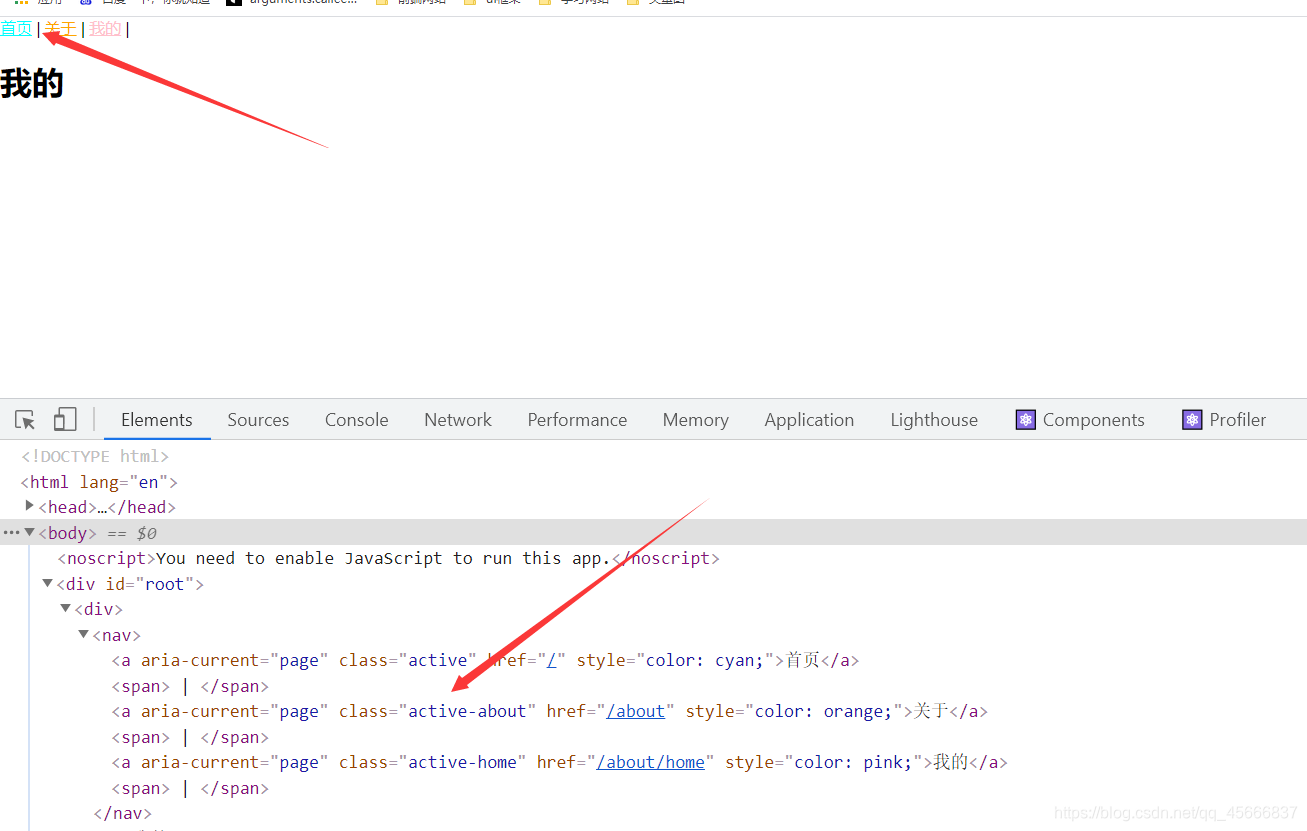
Task: Collapse the div id="root" node
Action: (47, 583)
